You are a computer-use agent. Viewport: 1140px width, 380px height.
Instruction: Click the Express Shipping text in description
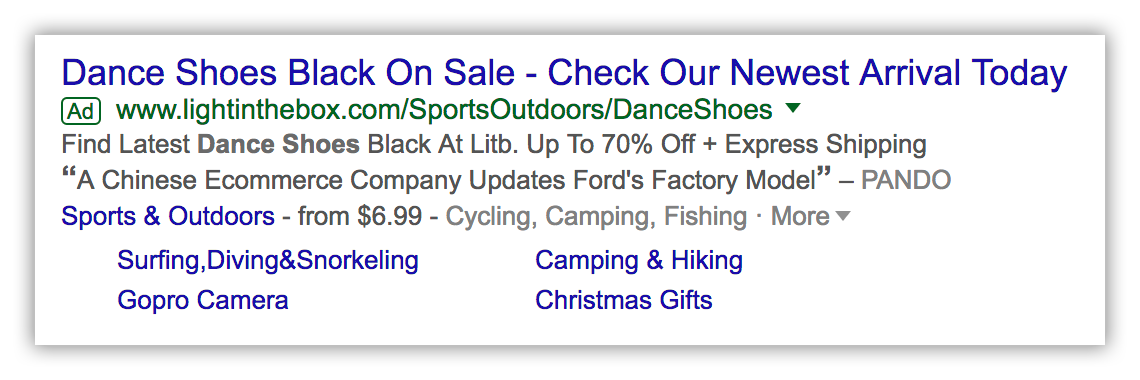826,145
